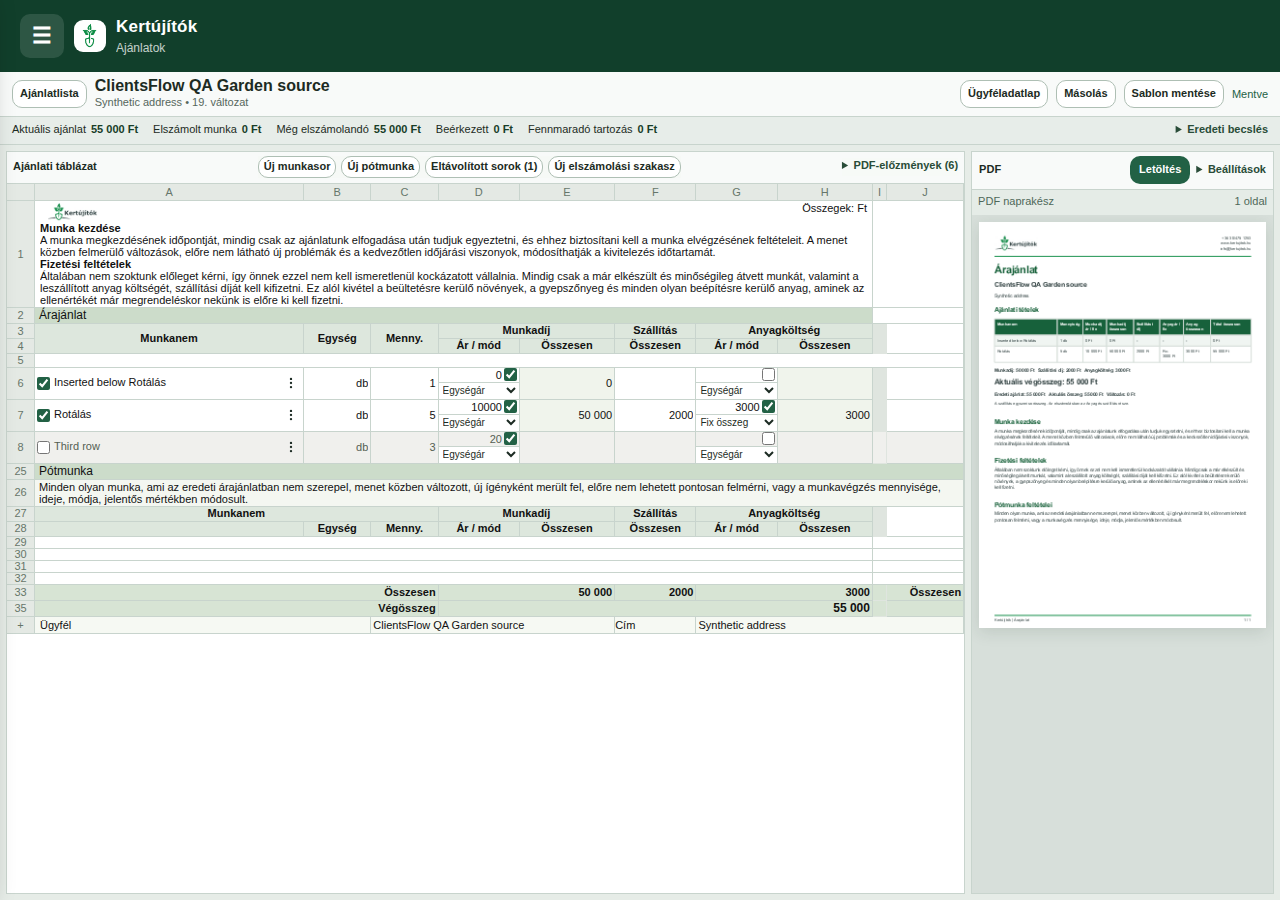Open the three-dot menu for Third row

pyautogui.click(x=291, y=447)
